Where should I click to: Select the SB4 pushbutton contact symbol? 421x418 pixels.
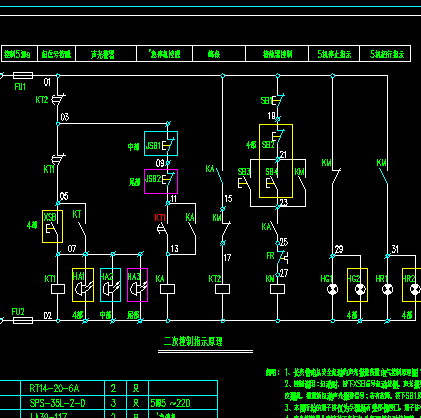point(272,183)
